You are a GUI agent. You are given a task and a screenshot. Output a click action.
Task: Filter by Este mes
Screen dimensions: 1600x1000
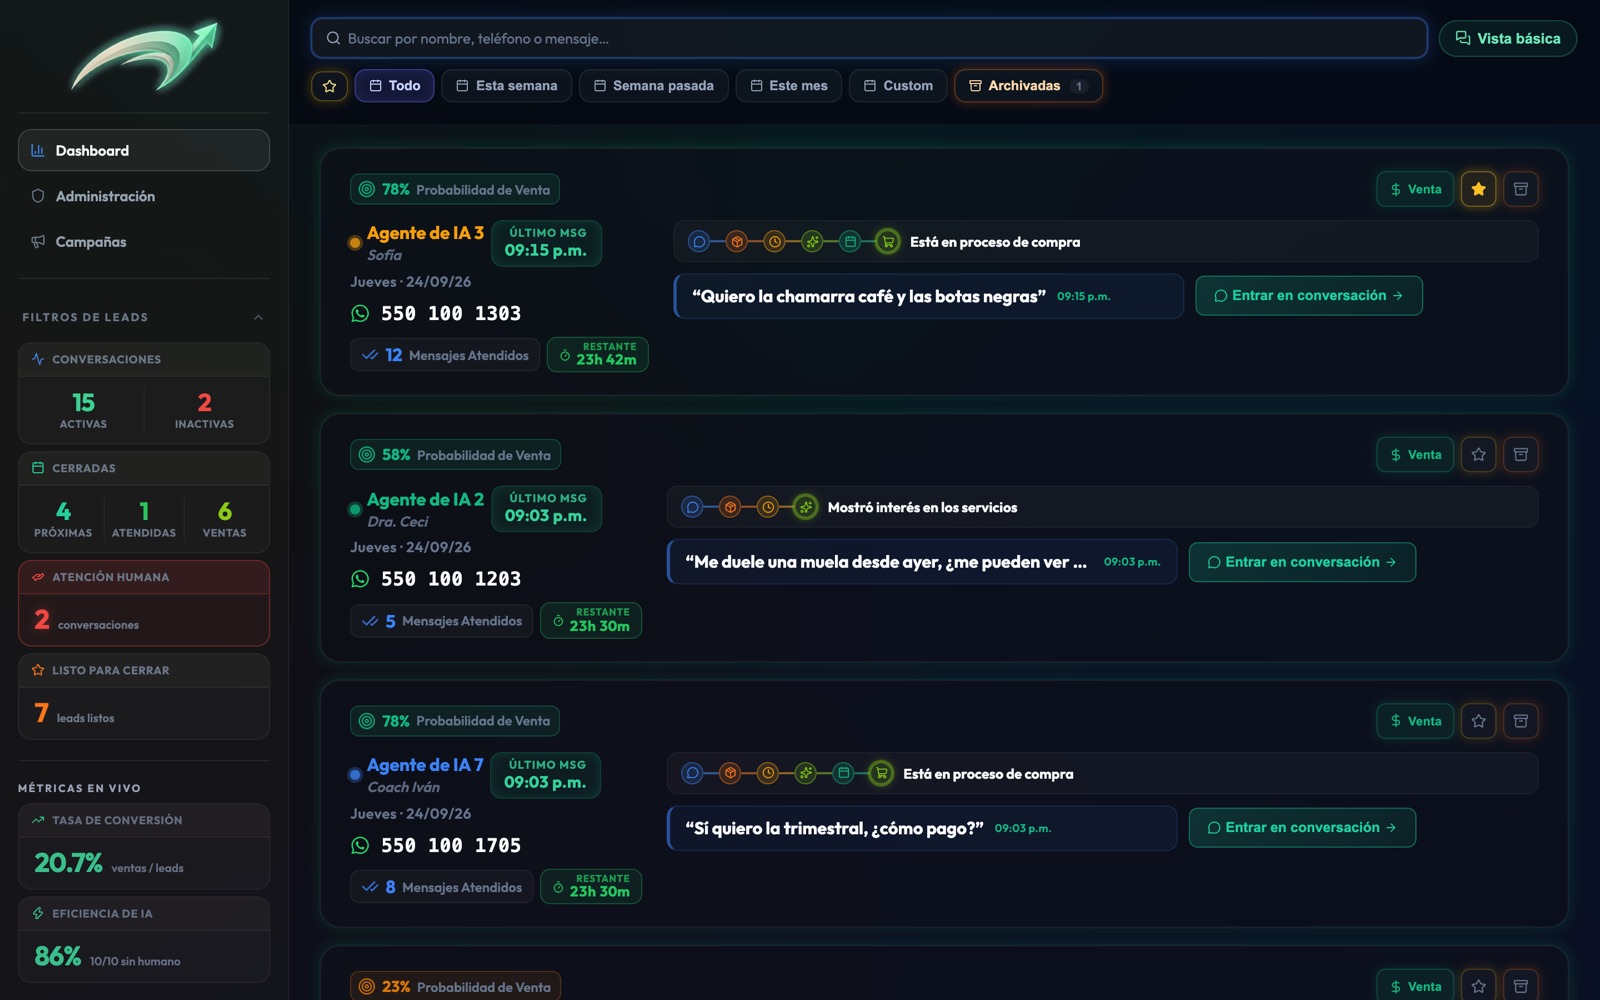(789, 86)
